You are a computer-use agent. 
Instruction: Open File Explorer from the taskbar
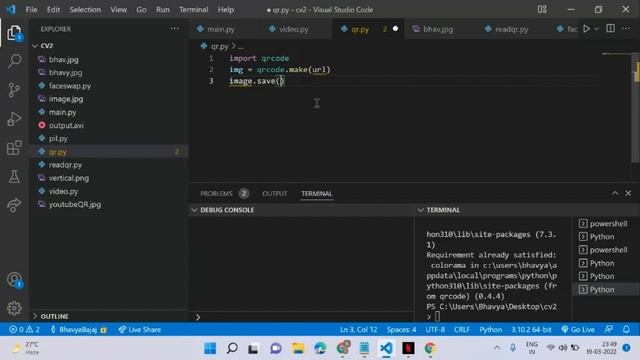298,348
